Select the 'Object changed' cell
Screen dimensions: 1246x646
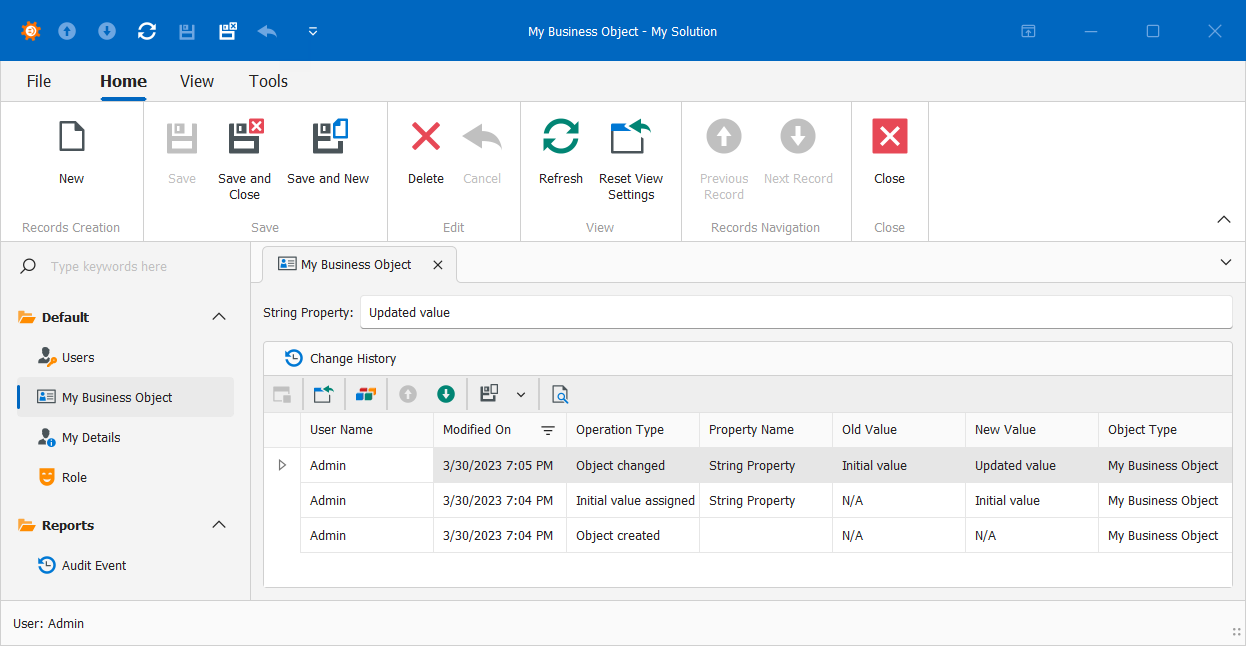coord(633,465)
